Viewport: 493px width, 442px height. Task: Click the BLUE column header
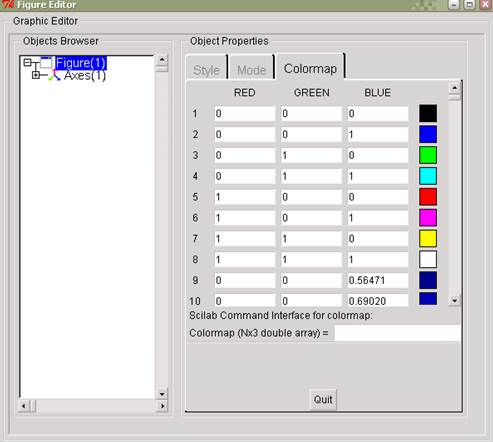coord(377,92)
